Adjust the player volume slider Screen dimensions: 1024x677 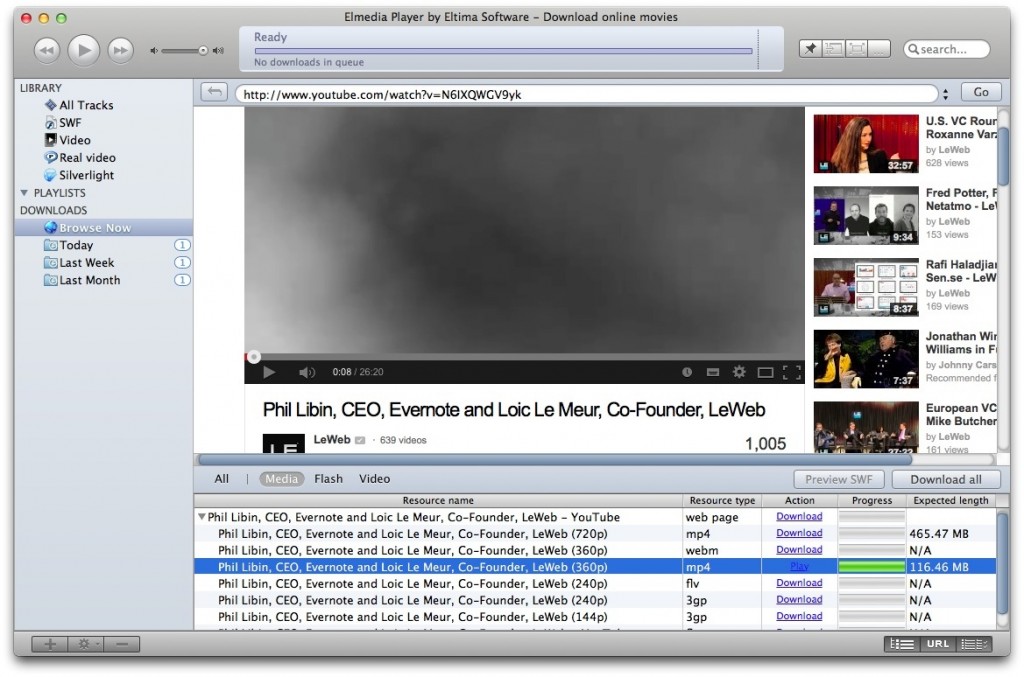coord(184,50)
